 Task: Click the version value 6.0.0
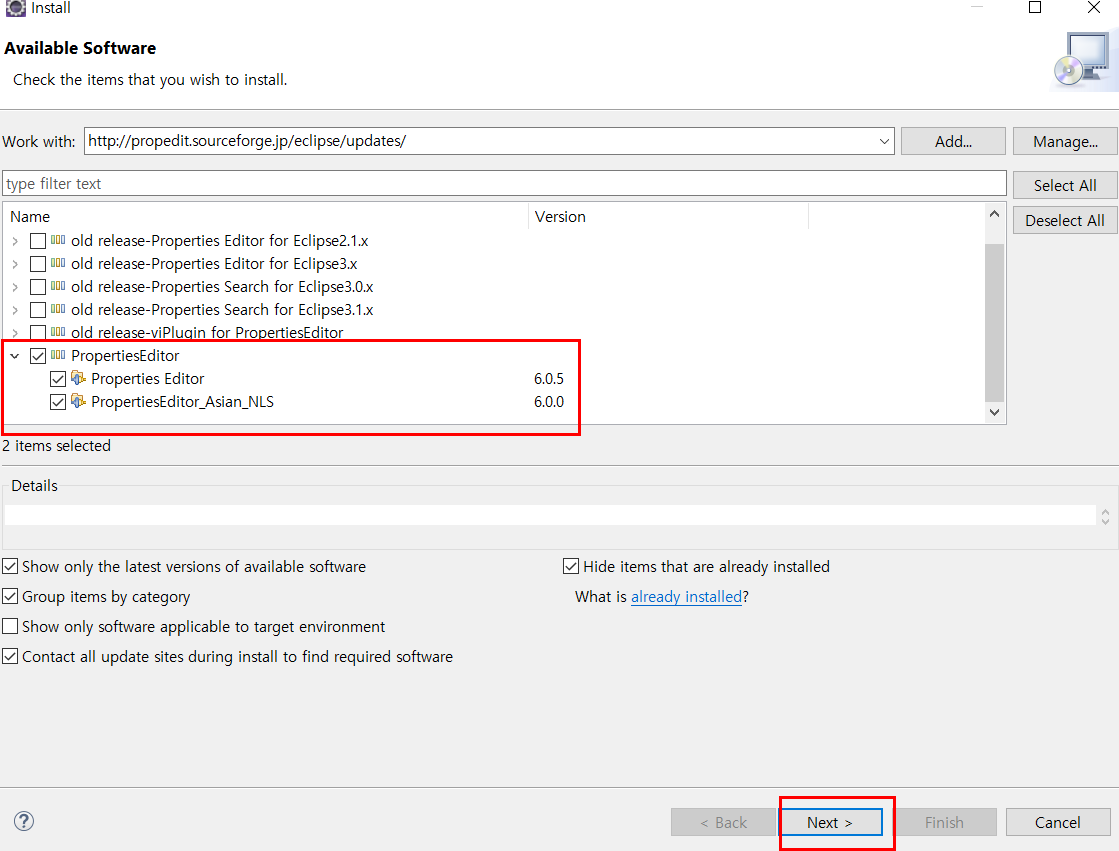point(549,402)
